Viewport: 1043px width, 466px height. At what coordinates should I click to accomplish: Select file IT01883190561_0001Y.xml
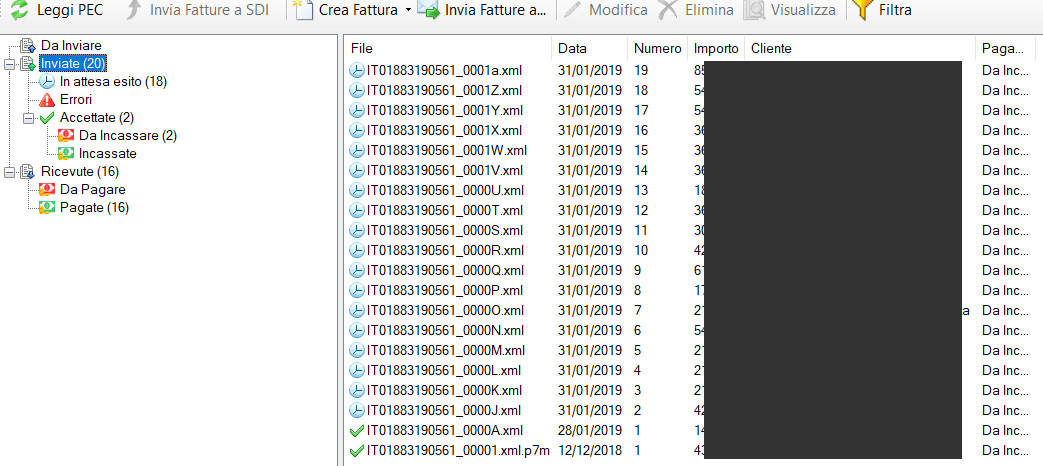(444, 110)
